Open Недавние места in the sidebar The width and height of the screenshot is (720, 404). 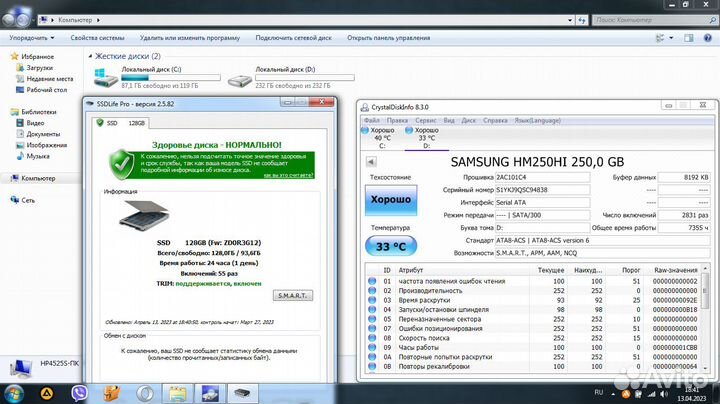(x=50, y=79)
